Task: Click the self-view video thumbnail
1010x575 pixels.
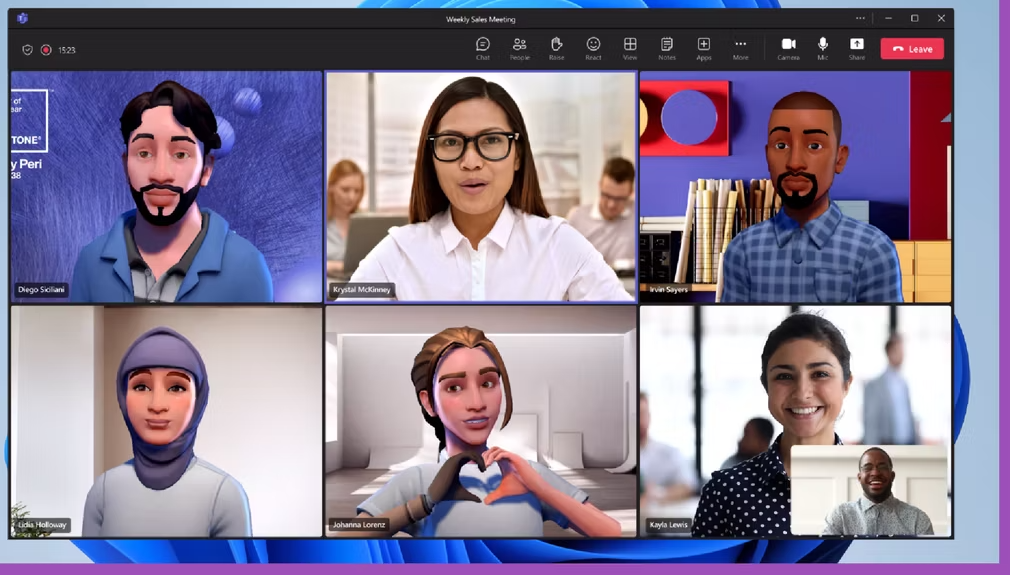Action: 869,490
